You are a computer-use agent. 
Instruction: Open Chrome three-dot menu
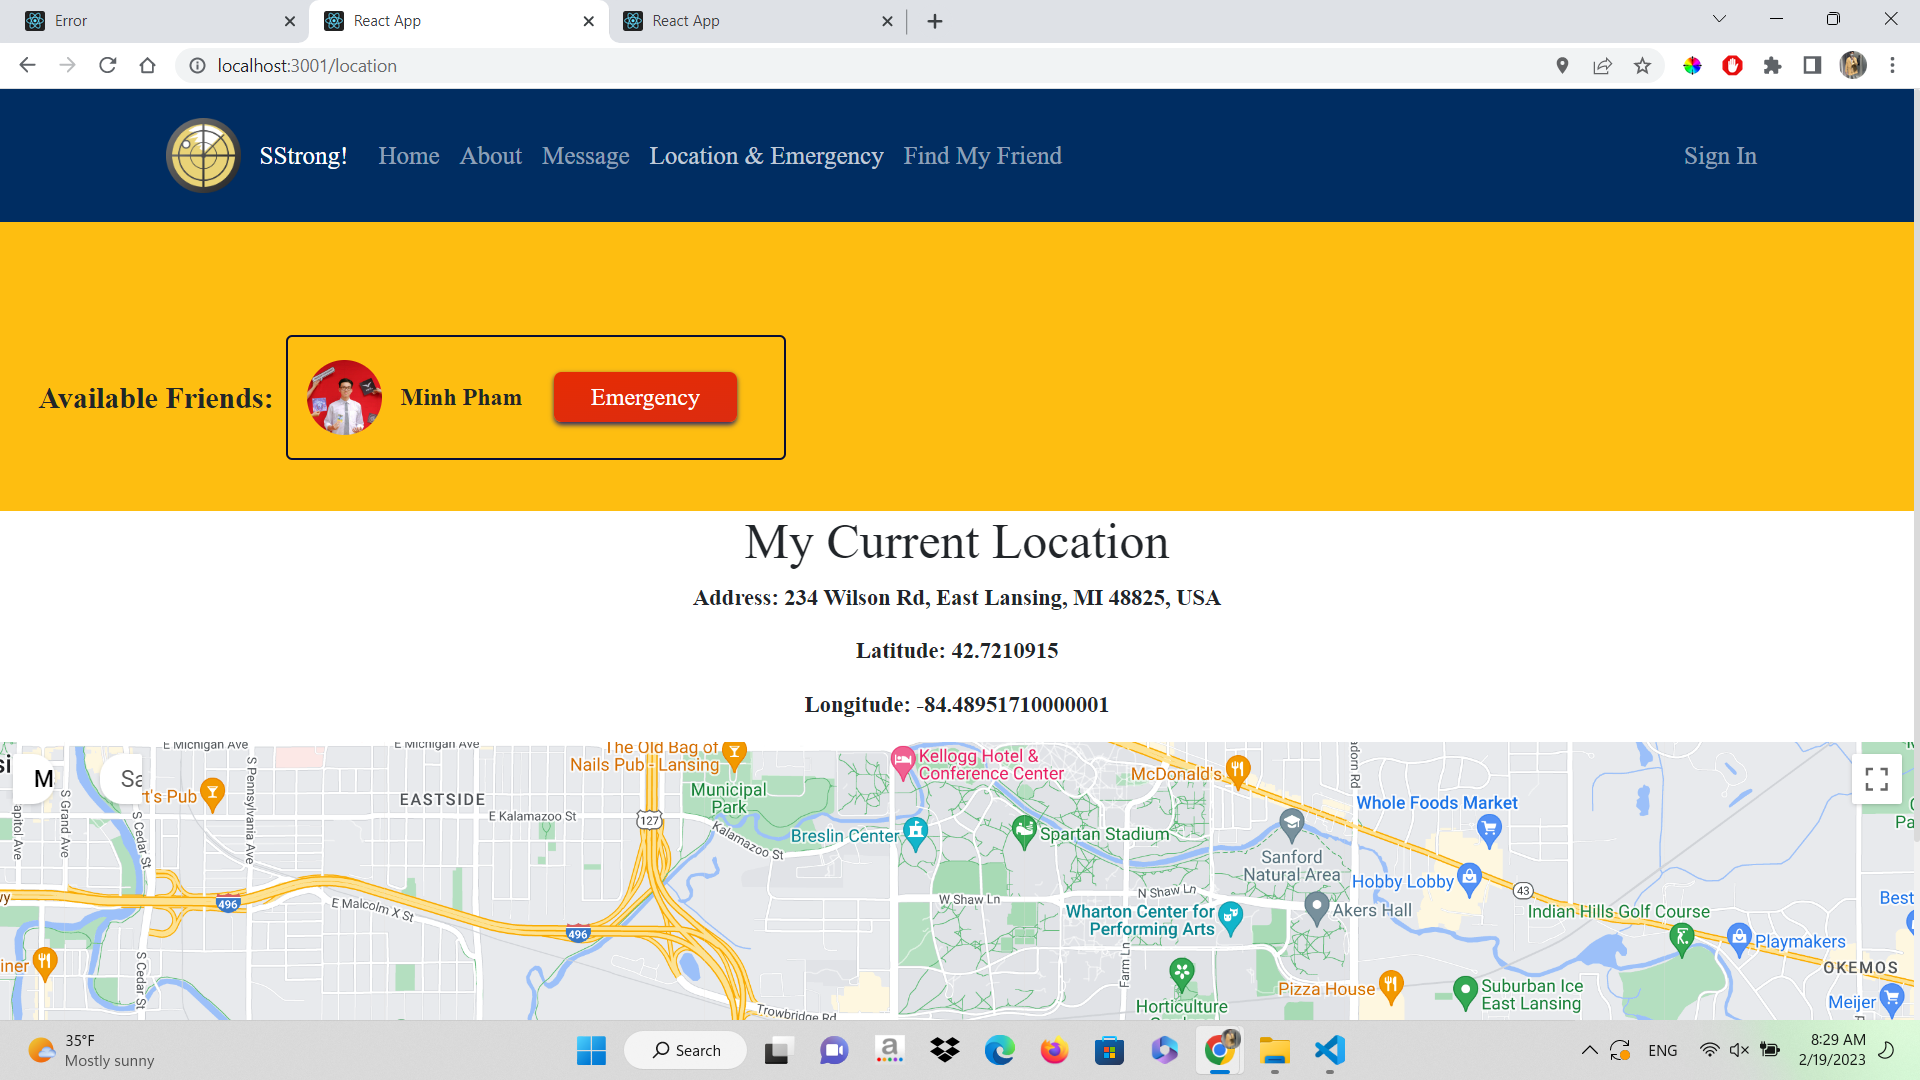[1892, 66]
